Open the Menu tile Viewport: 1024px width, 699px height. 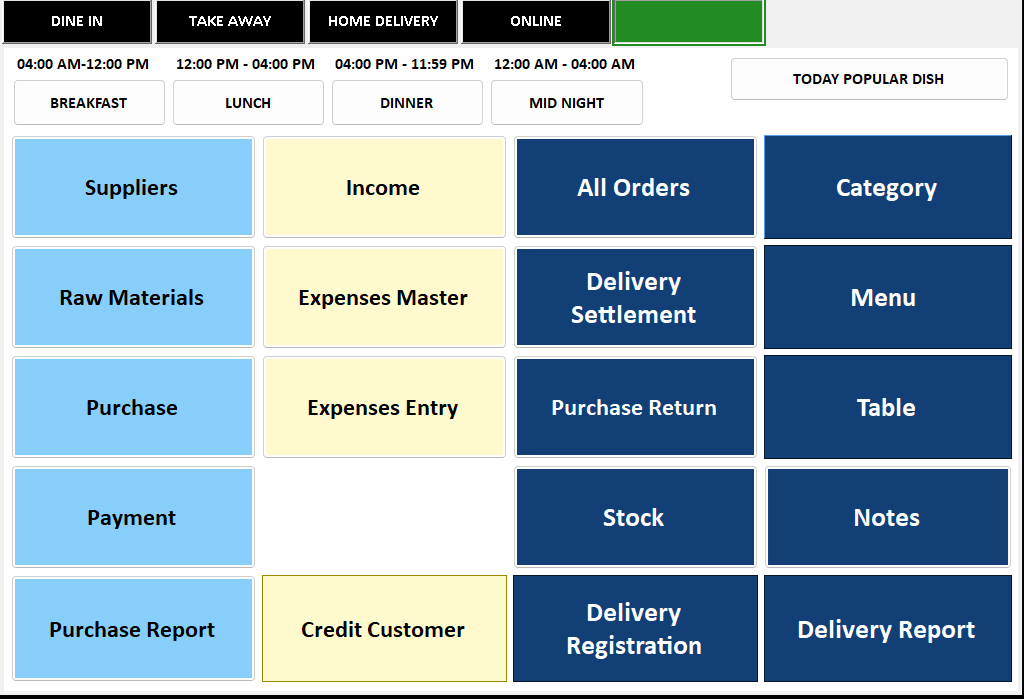888,297
